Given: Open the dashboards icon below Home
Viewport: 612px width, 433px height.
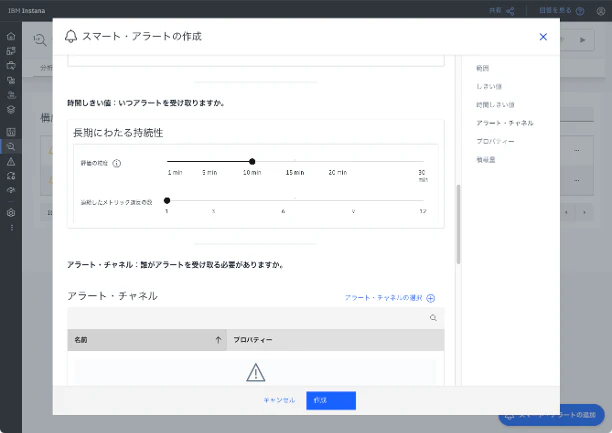Looking at the screenshot, I should click(11, 51).
